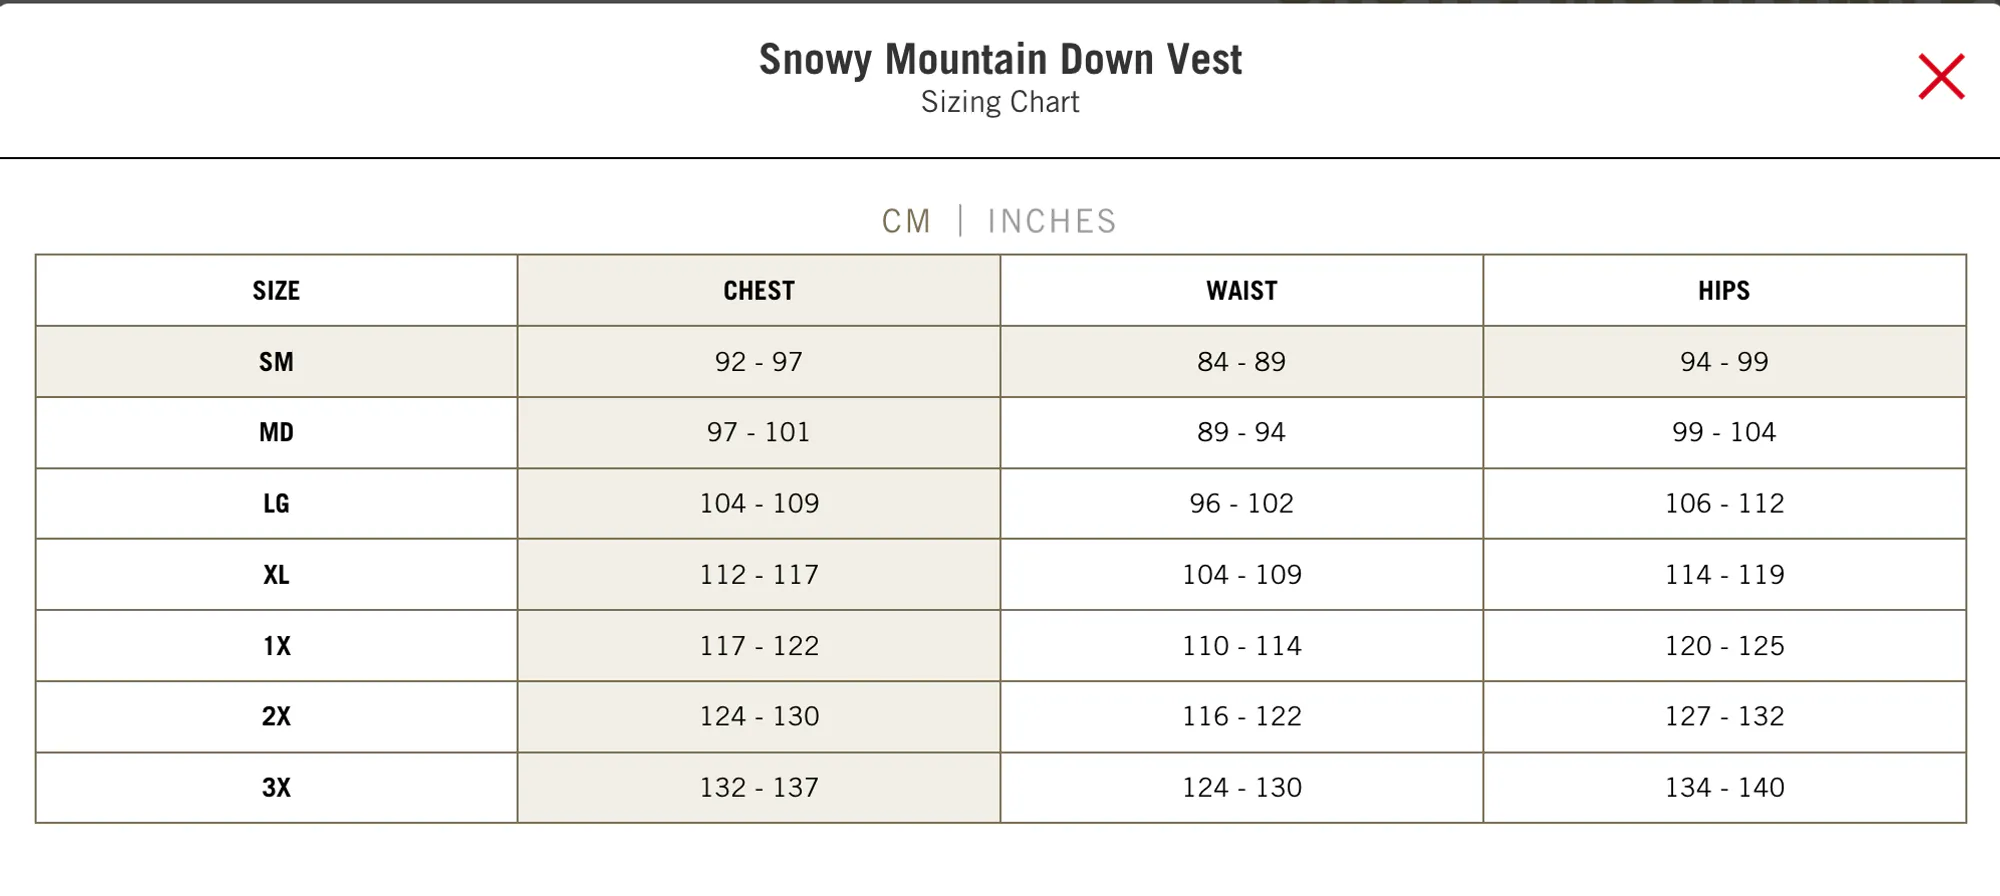
Task: Switch units to CM
Action: (906, 221)
